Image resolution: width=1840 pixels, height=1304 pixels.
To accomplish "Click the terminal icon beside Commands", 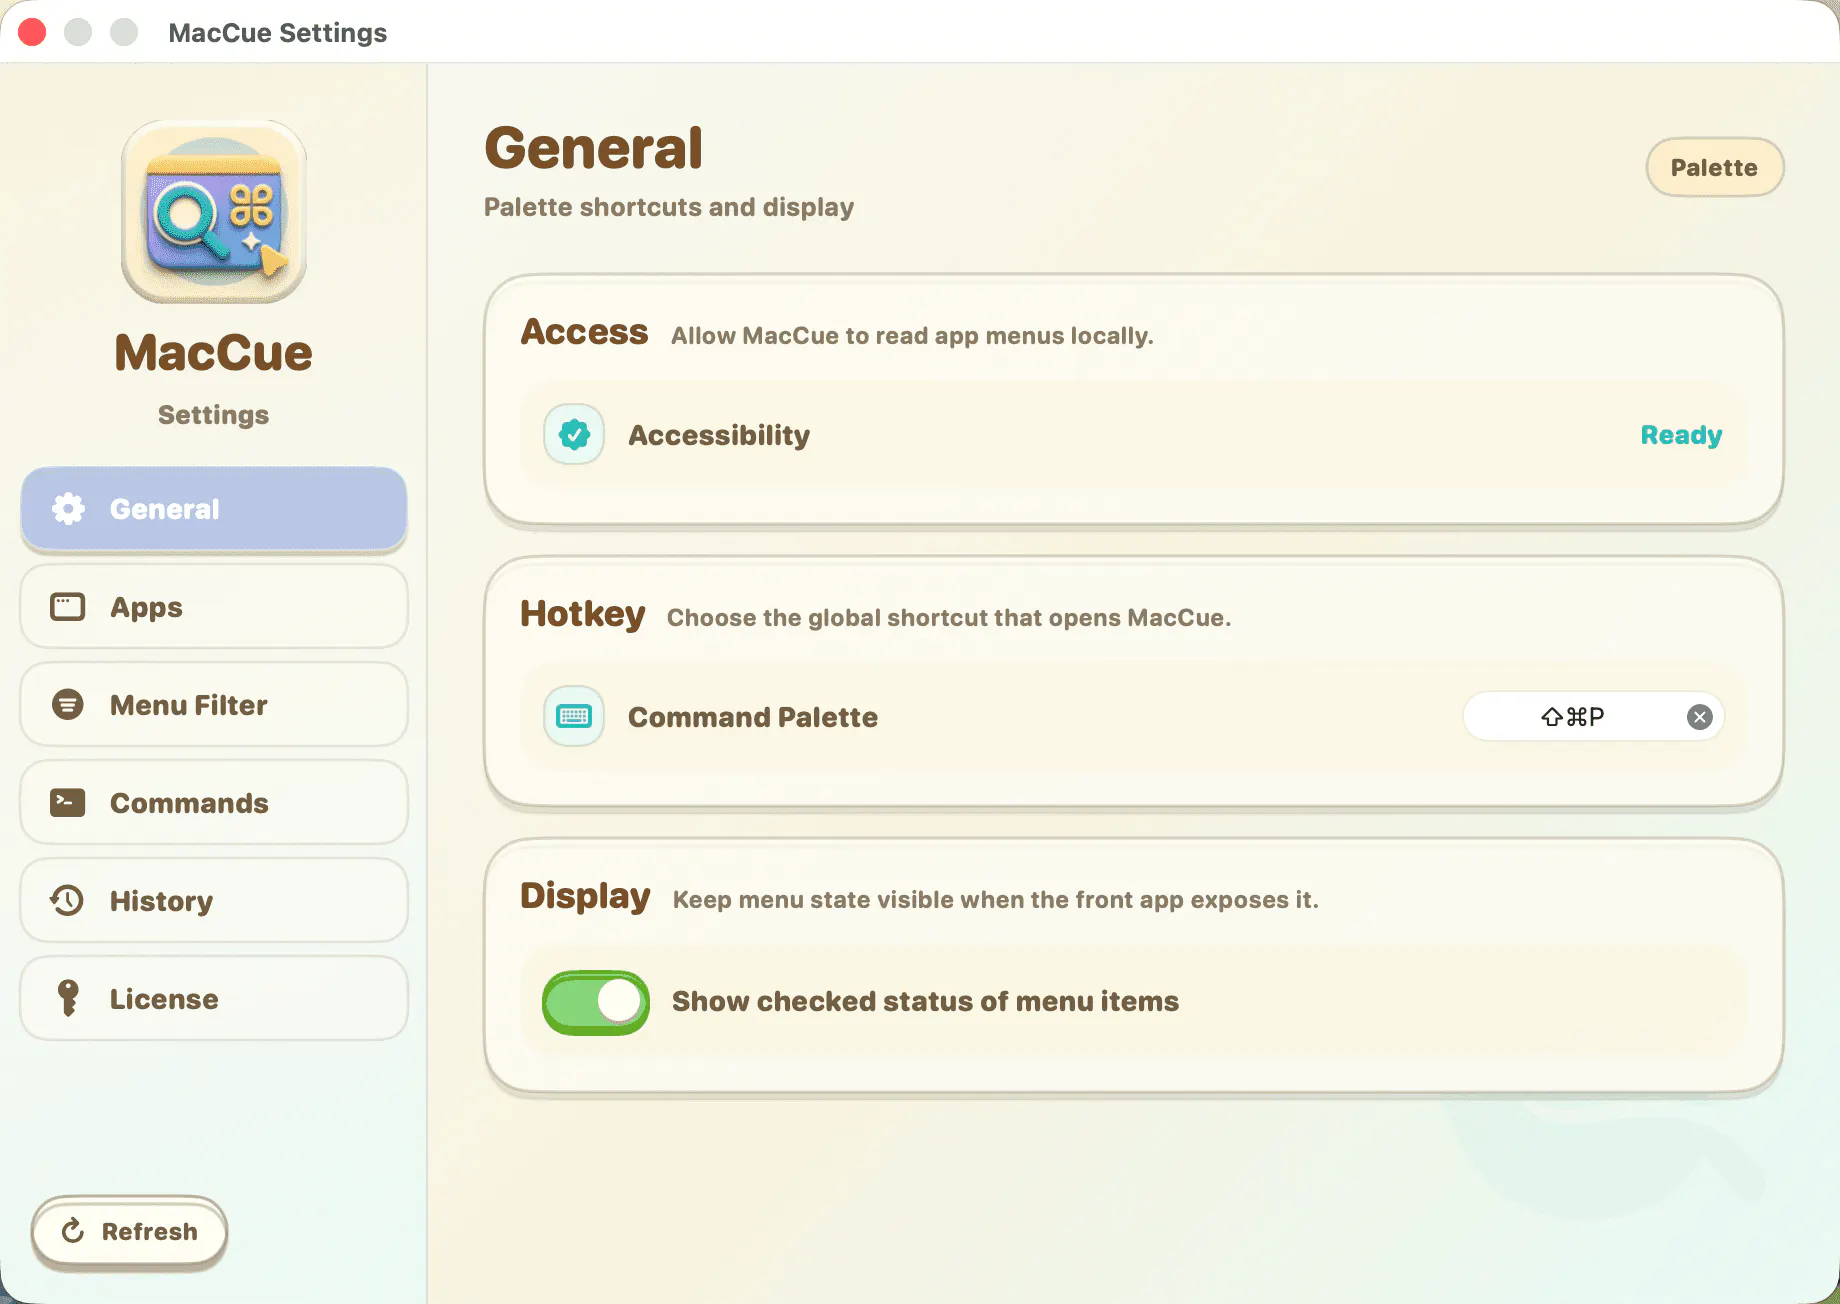I will point(68,803).
